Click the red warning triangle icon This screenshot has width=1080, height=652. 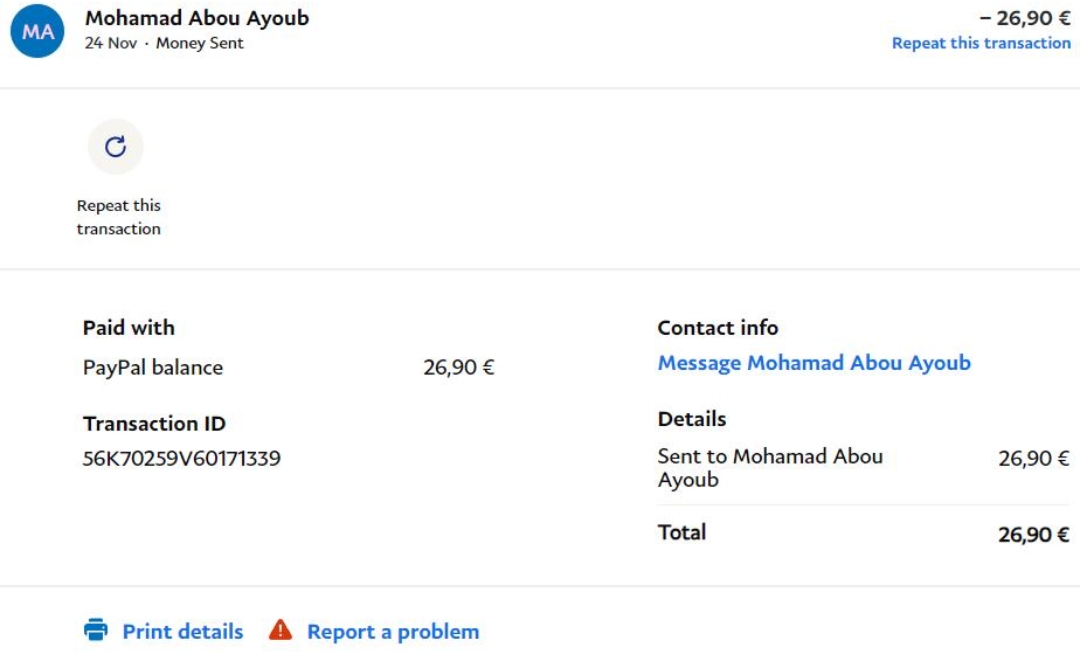tap(281, 630)
